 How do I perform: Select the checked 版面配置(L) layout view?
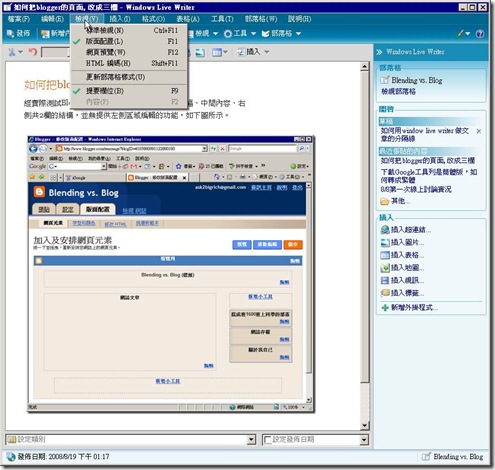click(129, 41)
